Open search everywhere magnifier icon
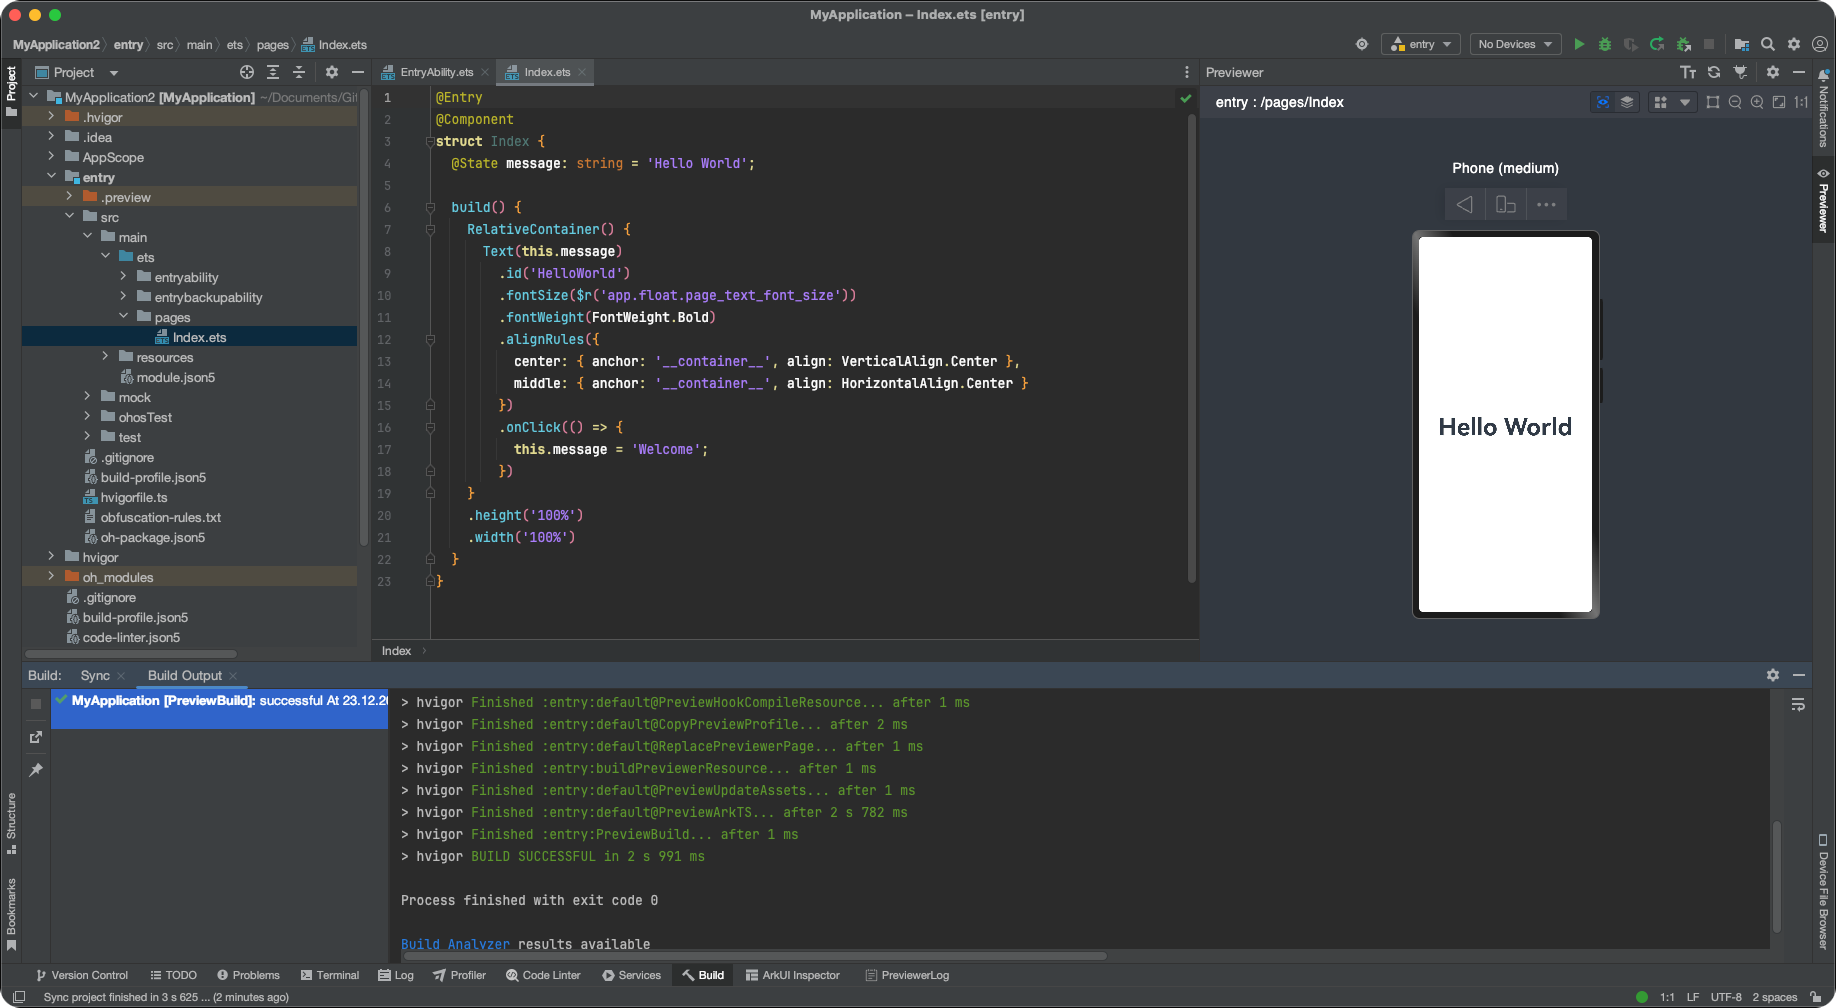Viewport: 1836px width, 1008px height. click(x=1768, y=44)
